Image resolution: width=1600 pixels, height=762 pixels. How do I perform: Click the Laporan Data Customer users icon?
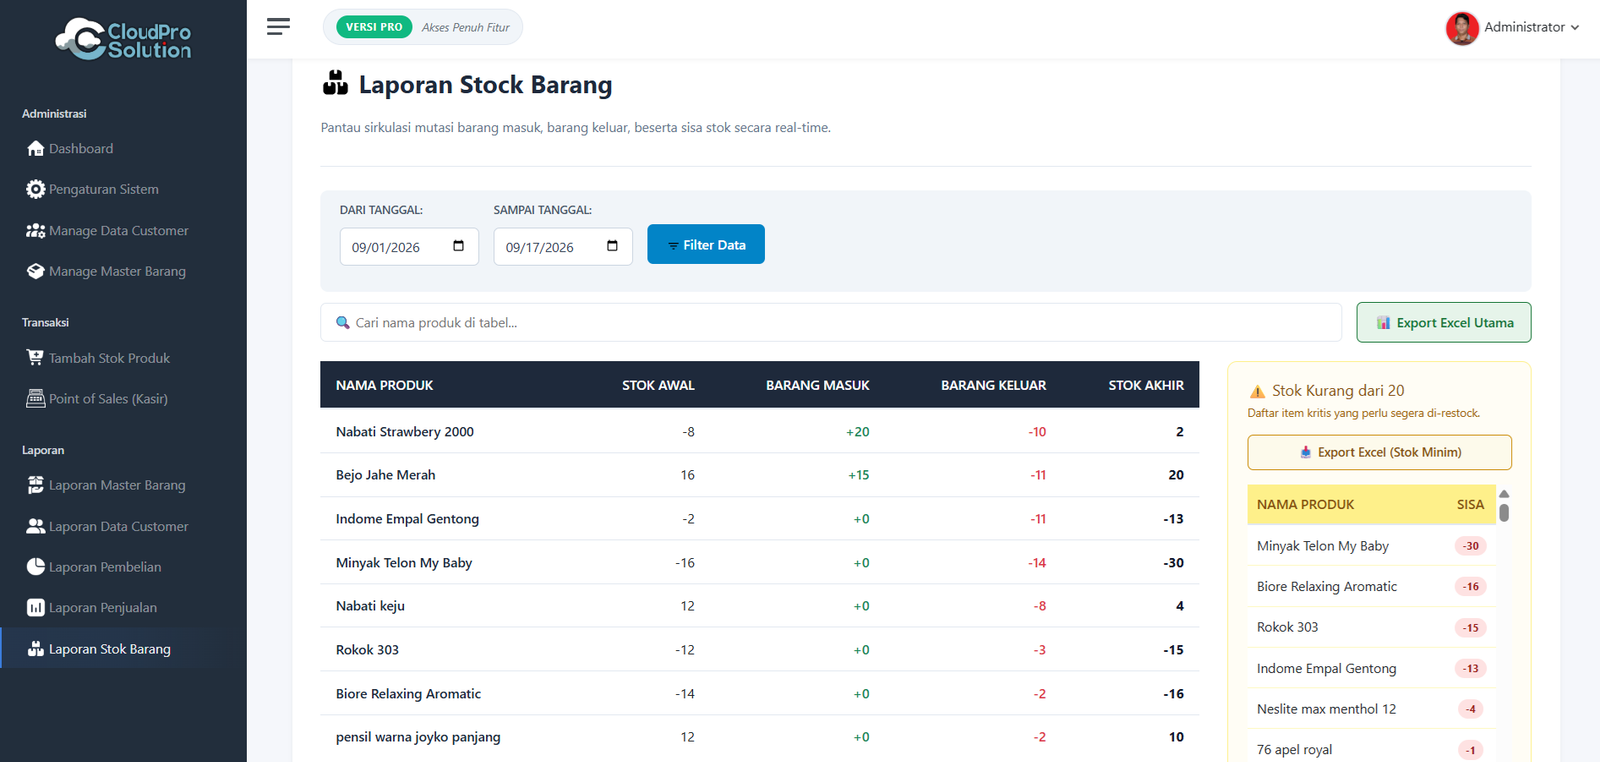[x=35, y=526]
